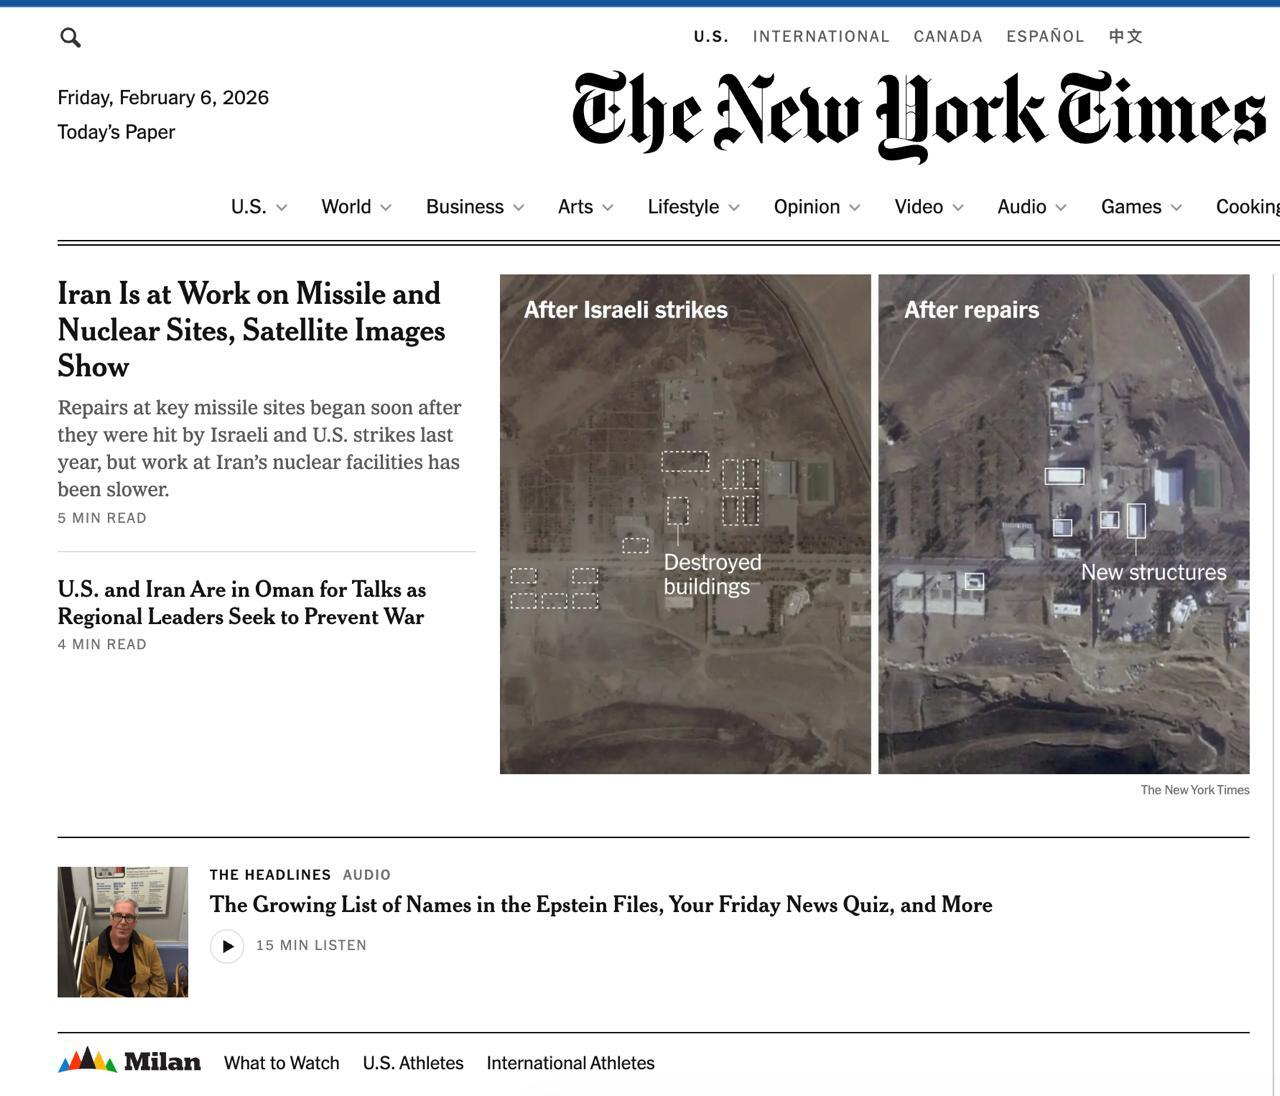Read Iran missile and nuclear sites article
This screenshot has height=1096, width=1280.
click(250, 330)
